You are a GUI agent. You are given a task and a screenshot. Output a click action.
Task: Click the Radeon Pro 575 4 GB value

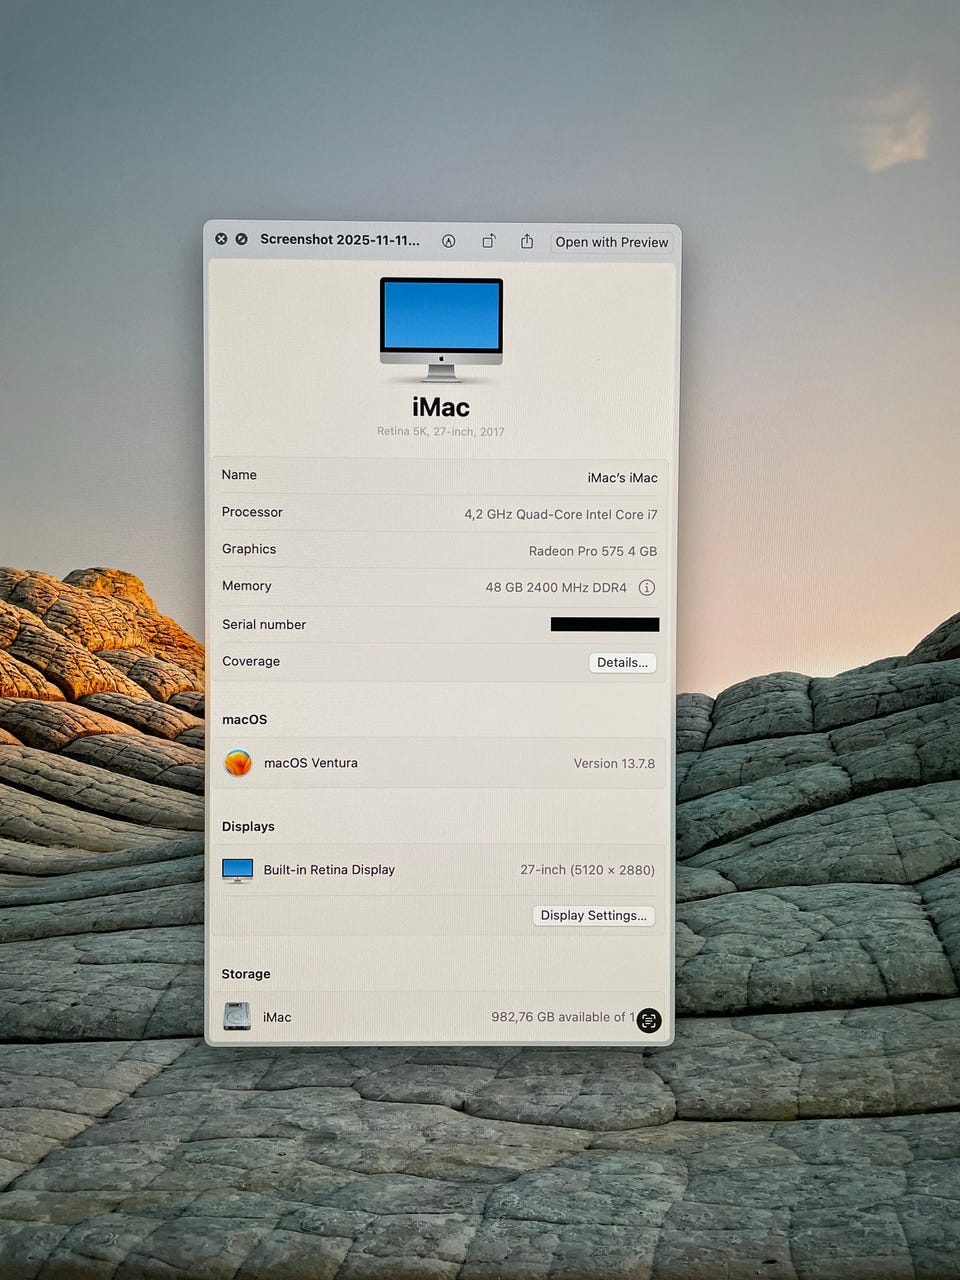[593, 551]
